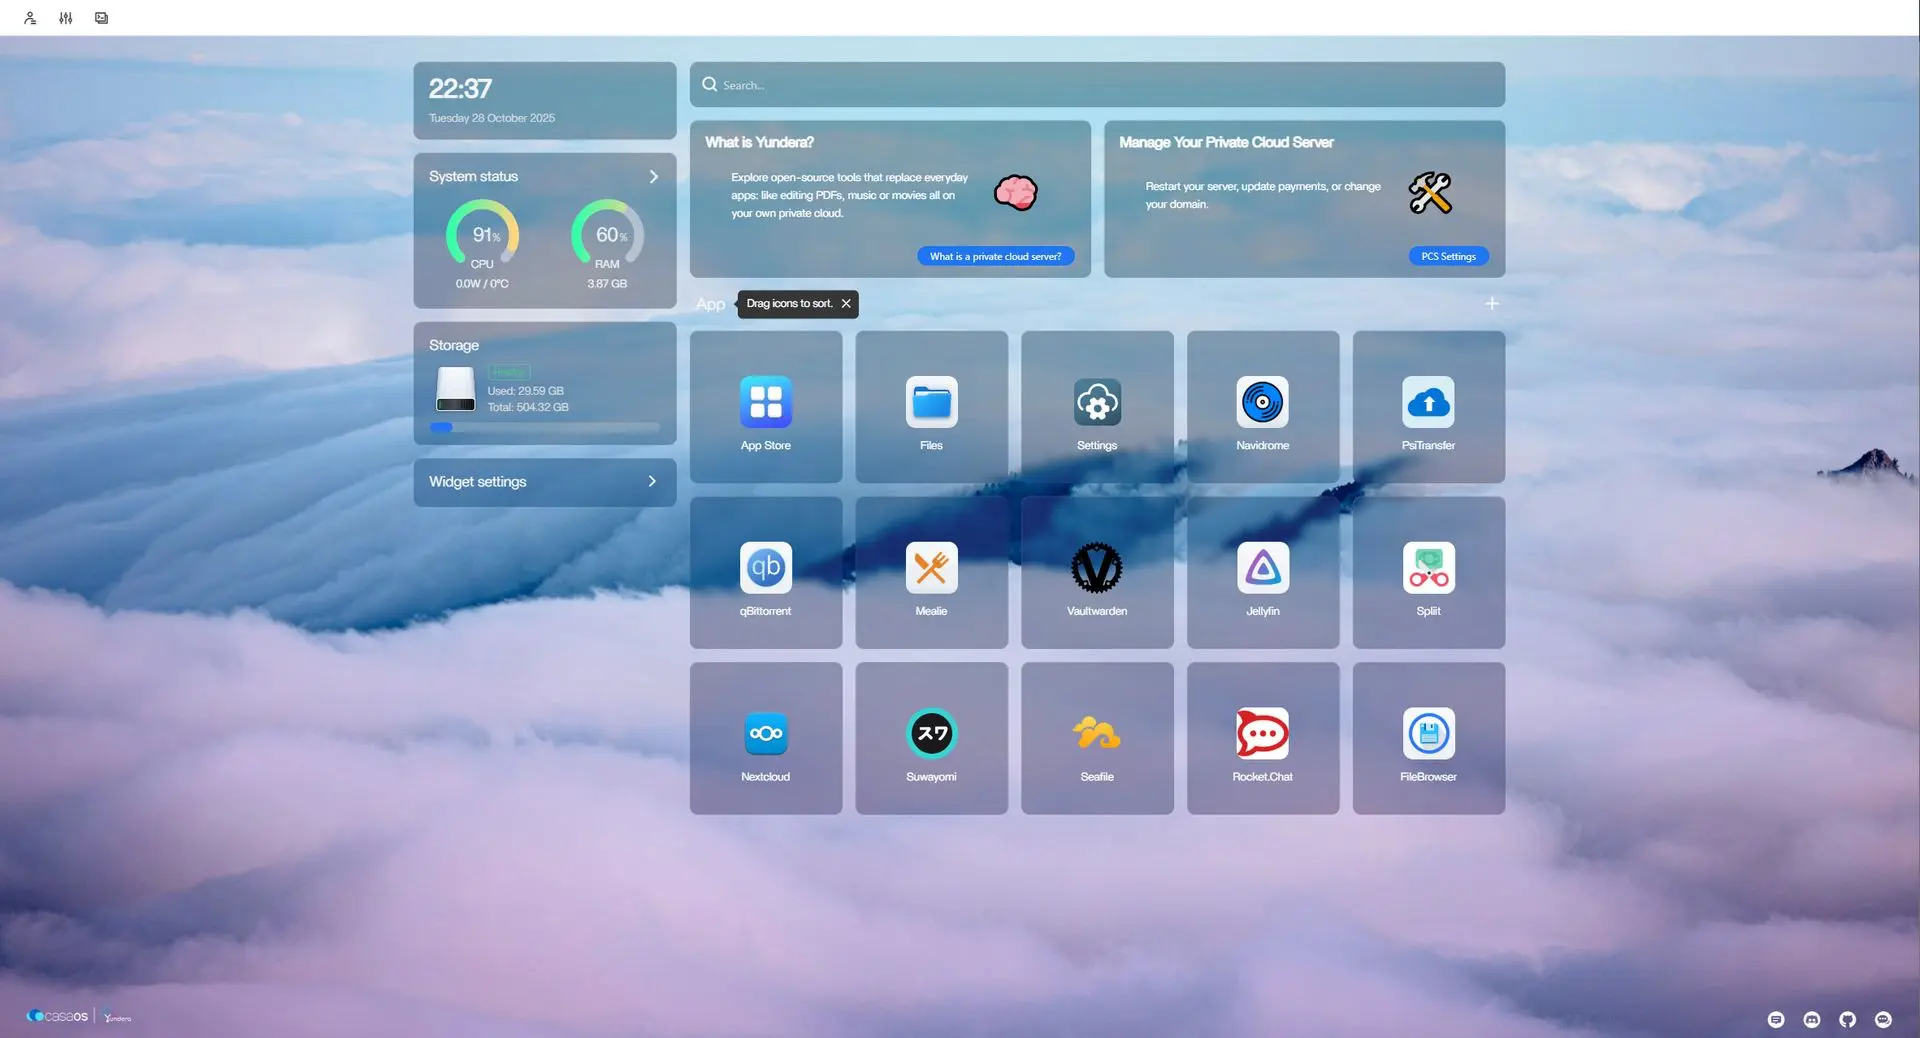Screen dimensions: 1920x1038
Task: Launch the Mealie app
Action: tap(931, 569)
